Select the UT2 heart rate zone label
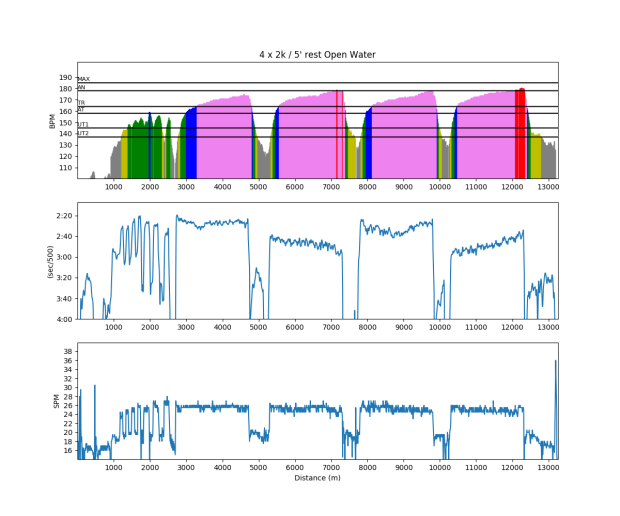Screen dimensions: 620x516 pos(84,133)
